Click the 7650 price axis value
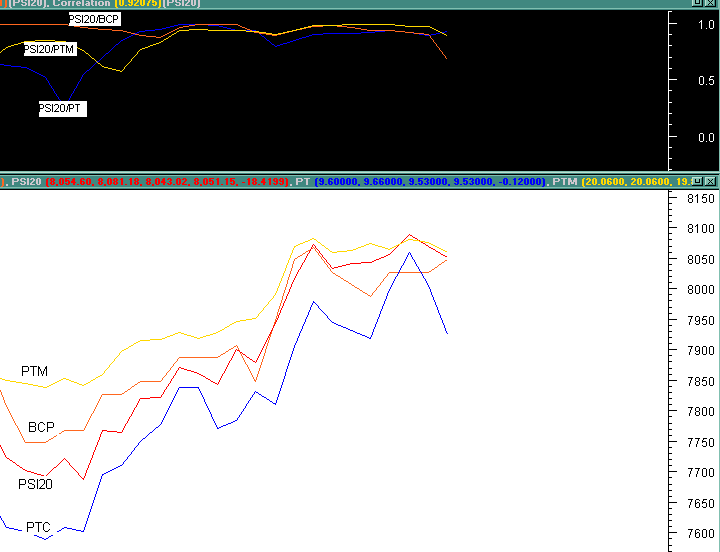Image resolution: width=720 pixels, height=552 pixels. click(x=701, y=503)
